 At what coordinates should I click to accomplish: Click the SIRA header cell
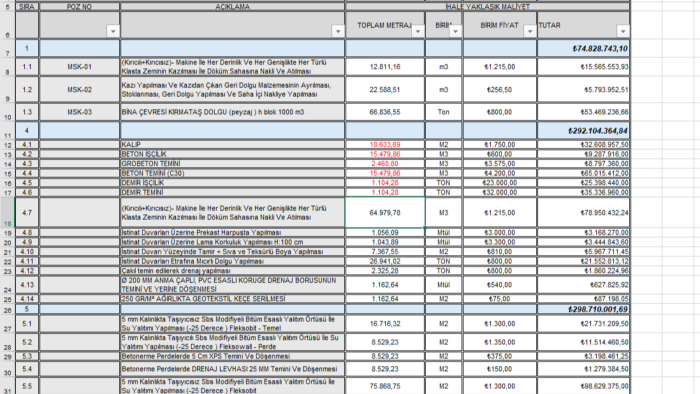pyautogui.click(x=27, y=7)
